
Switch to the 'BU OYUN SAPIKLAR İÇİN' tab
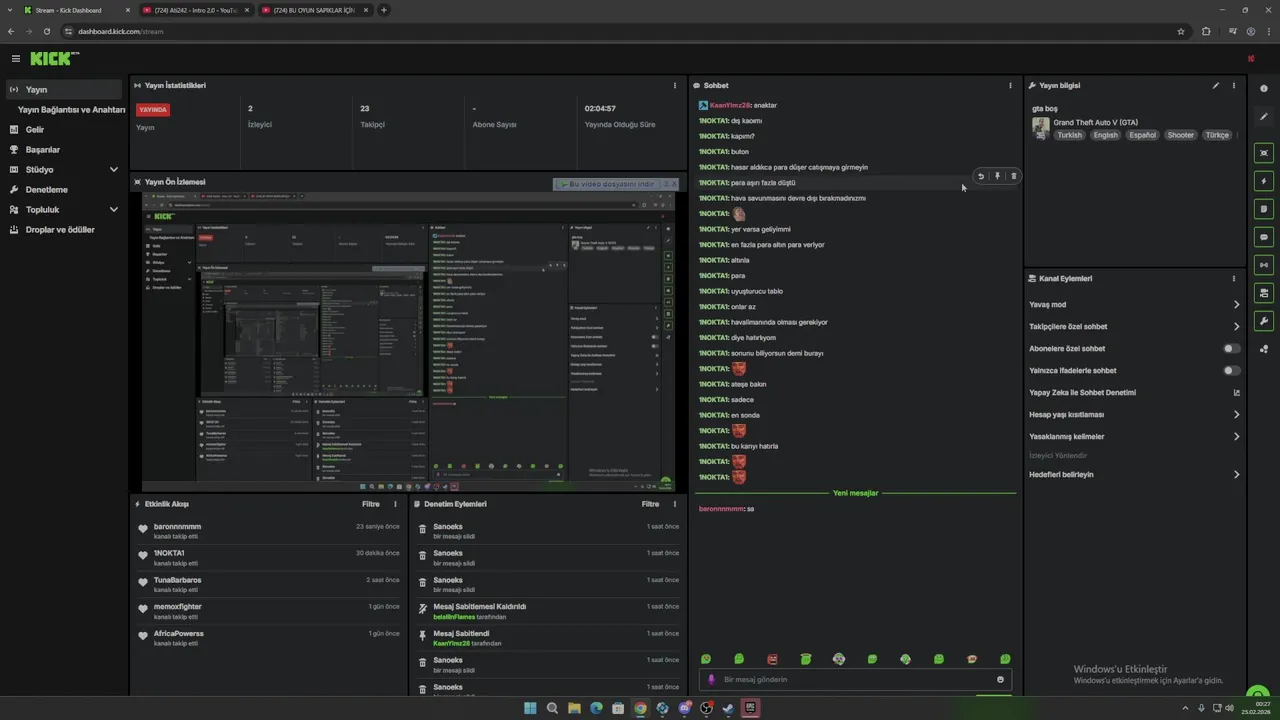(315, 10)
